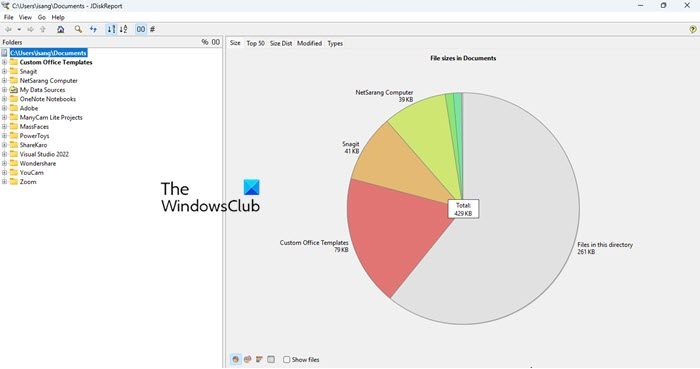Viewport: 700px width, 369px height.
Task: Click the refresh arrows toolbar icon
Action: [93, 29]
